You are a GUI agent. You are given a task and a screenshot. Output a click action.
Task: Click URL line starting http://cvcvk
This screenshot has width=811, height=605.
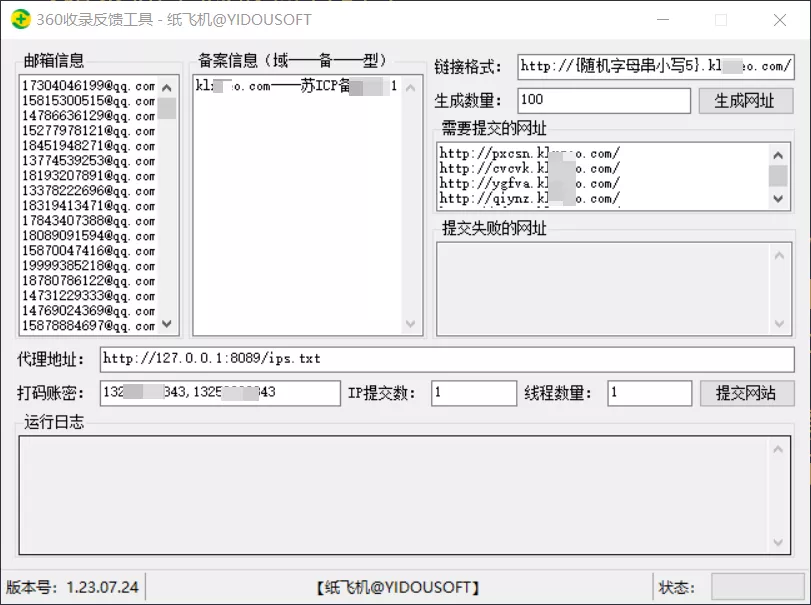(x=529, y=169)
